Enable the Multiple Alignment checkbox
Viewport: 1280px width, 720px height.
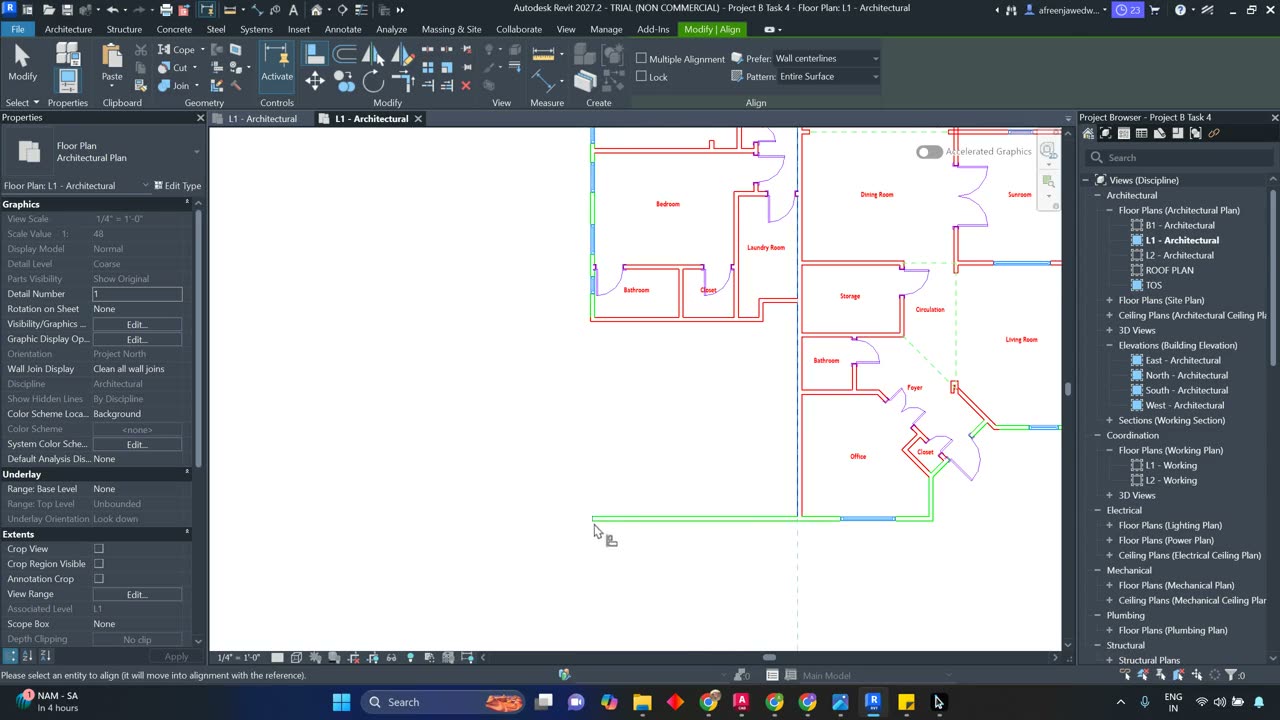click(642, 58)
